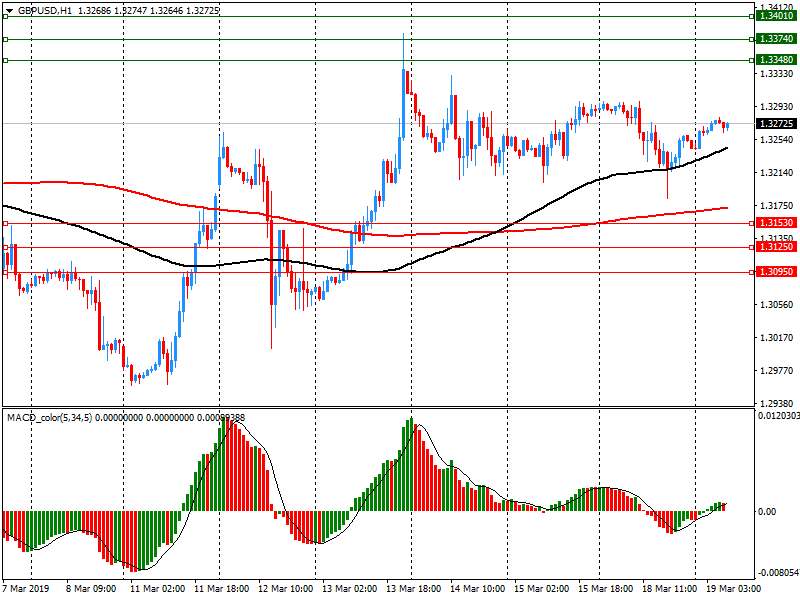Select the green 1.33480 price label

(776, 60)
